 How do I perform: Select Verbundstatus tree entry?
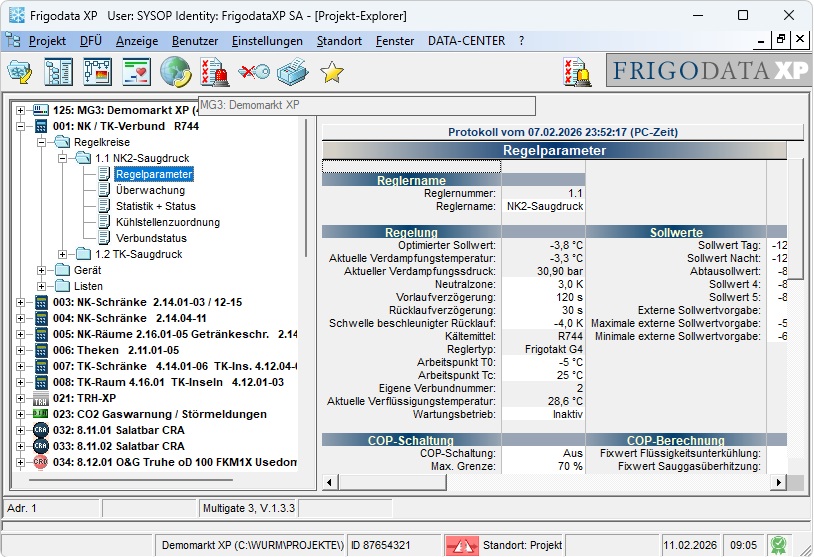tap(151, 238)
